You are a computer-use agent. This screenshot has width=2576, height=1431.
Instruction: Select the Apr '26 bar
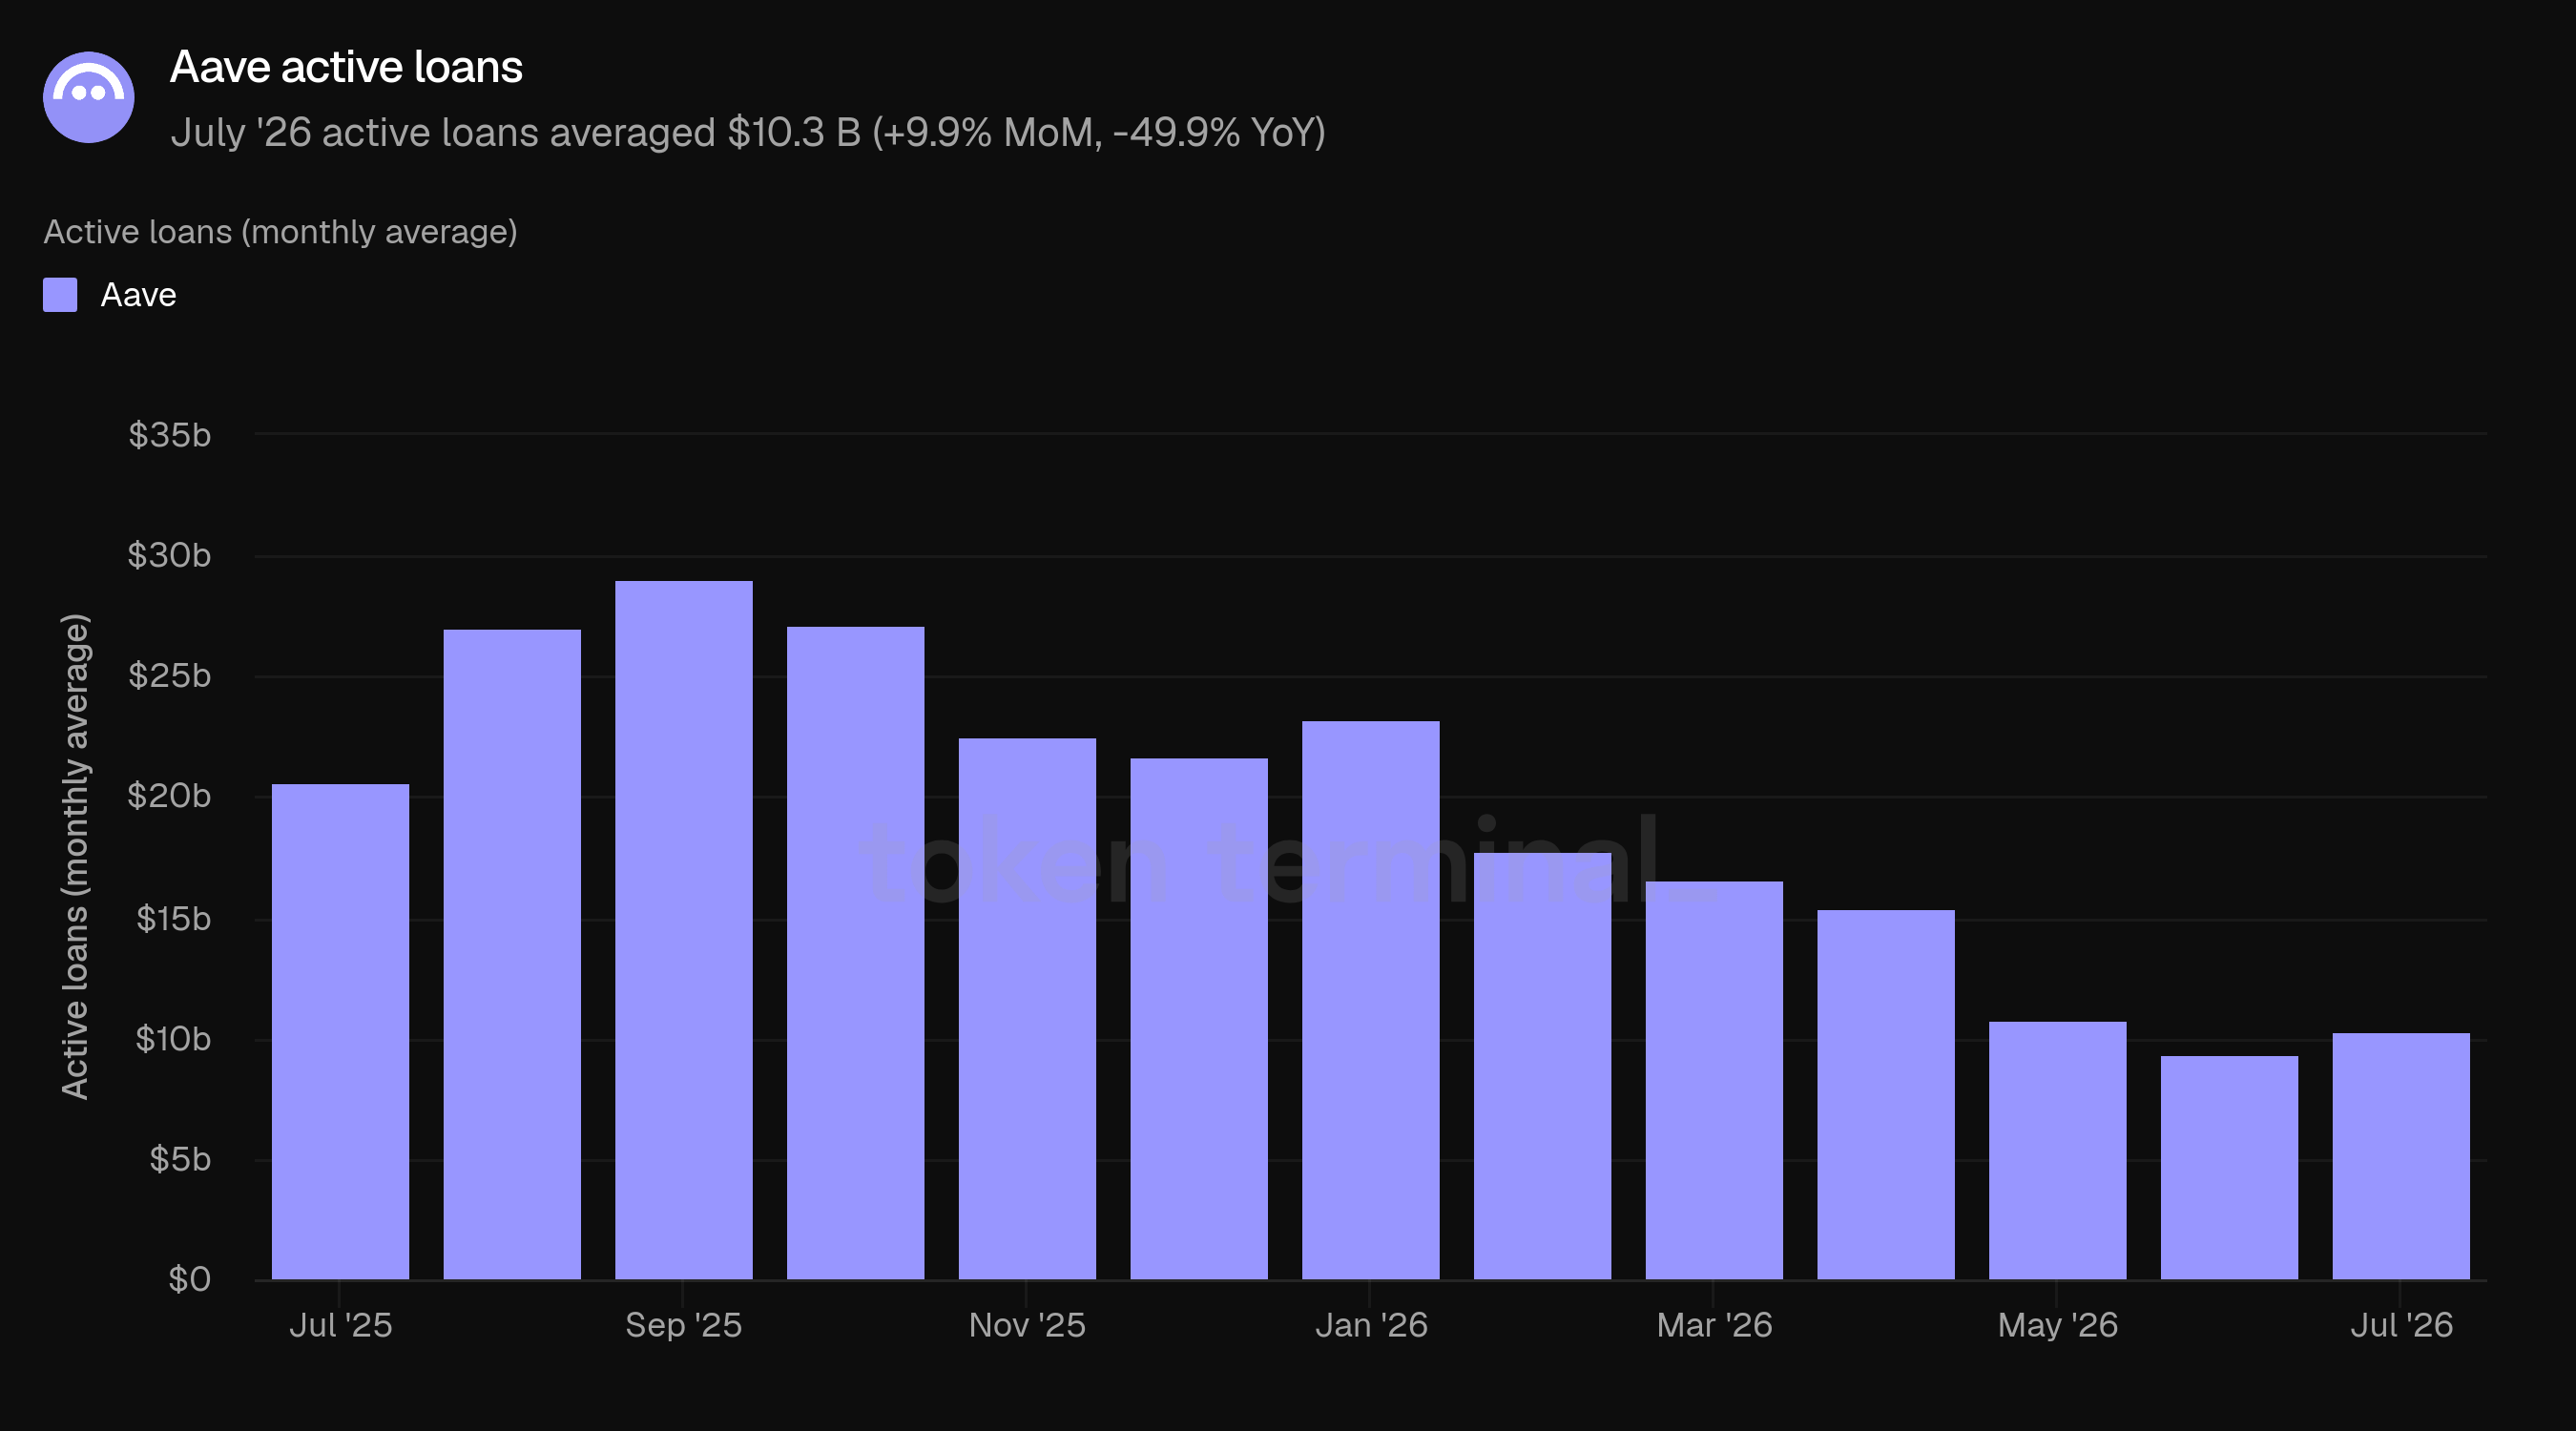[x=1886, y=1095]
